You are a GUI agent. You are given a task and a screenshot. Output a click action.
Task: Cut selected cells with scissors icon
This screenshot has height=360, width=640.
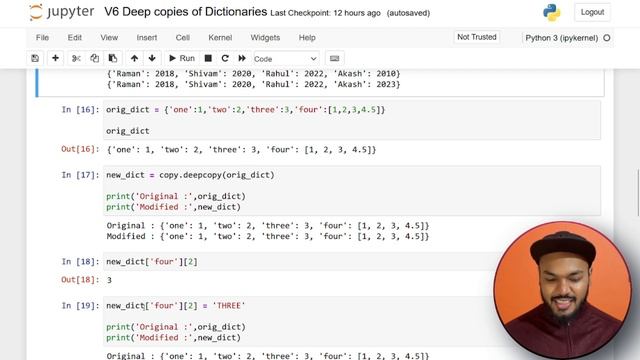(76, 58)
